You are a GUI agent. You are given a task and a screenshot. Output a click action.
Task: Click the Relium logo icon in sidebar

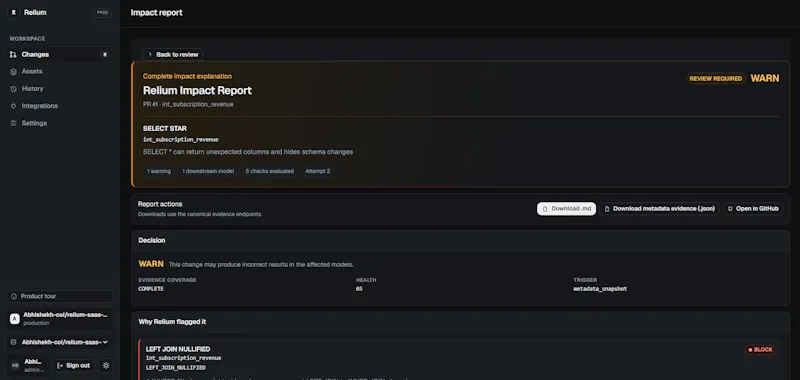tap(13, 13)
